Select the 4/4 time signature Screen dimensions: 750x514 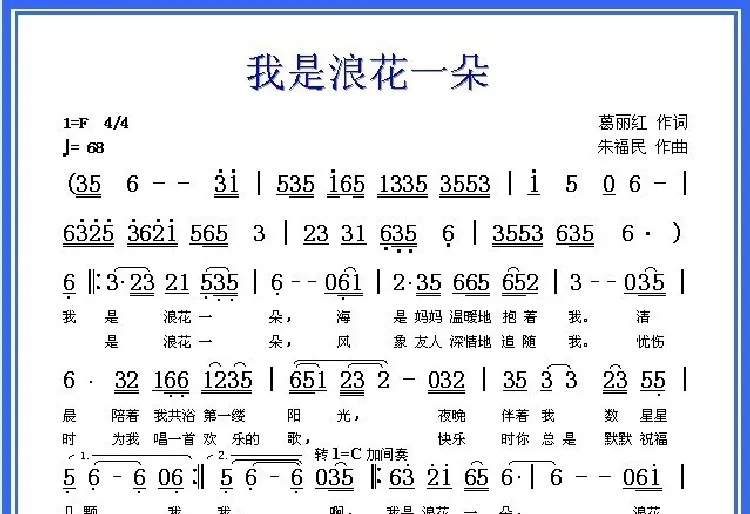(116, 123)
